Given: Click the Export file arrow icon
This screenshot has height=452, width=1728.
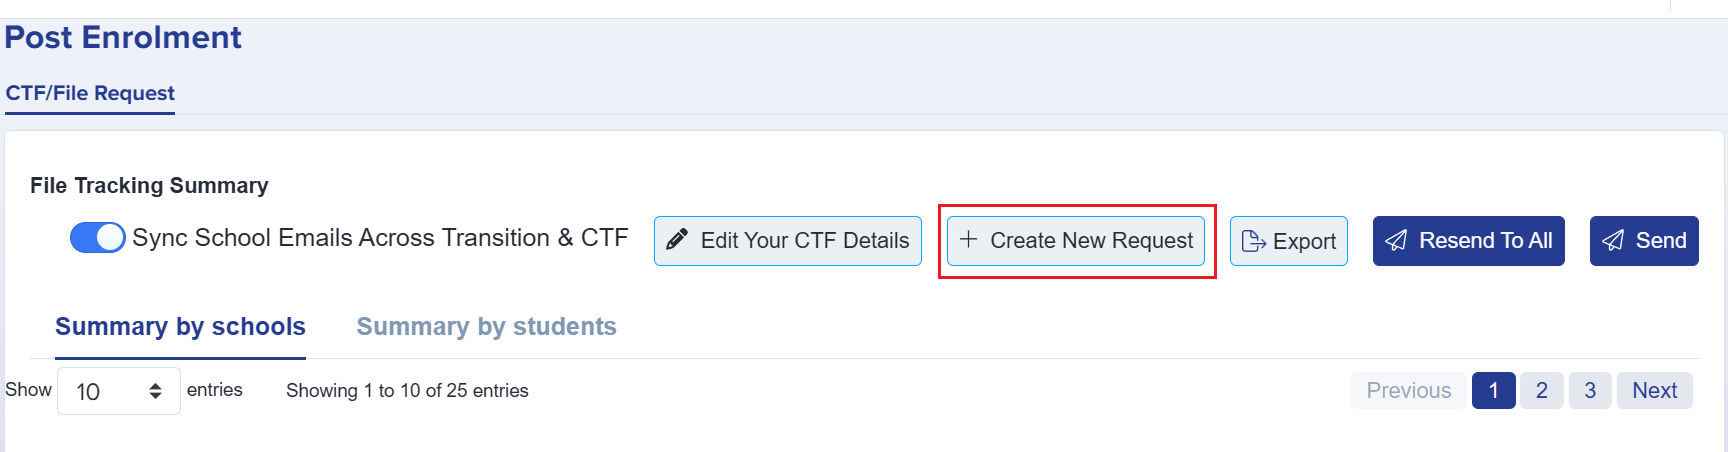Looking at the screenshot, I should 1253,241.
